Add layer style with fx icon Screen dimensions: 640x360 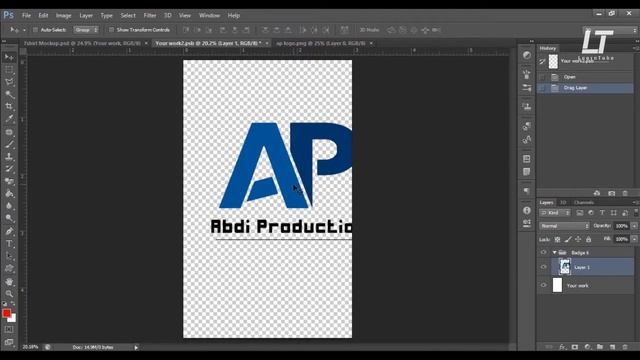coord(562,347)
